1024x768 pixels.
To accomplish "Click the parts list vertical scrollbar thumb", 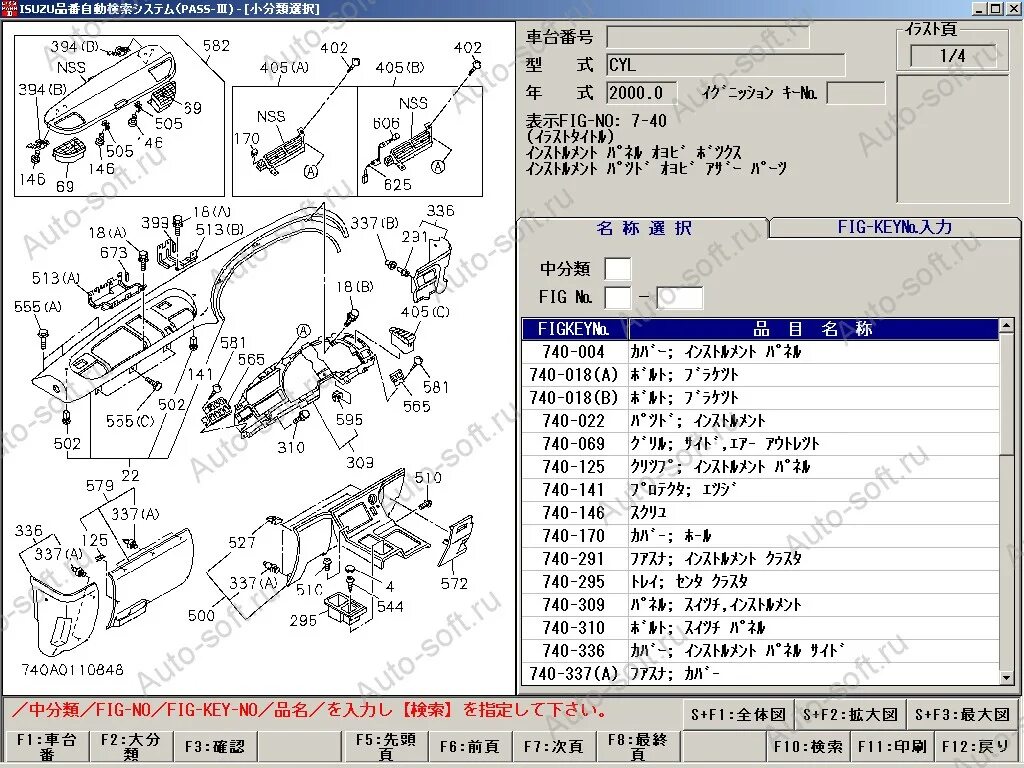I will pyautogui.click(x=1008, y=392).
